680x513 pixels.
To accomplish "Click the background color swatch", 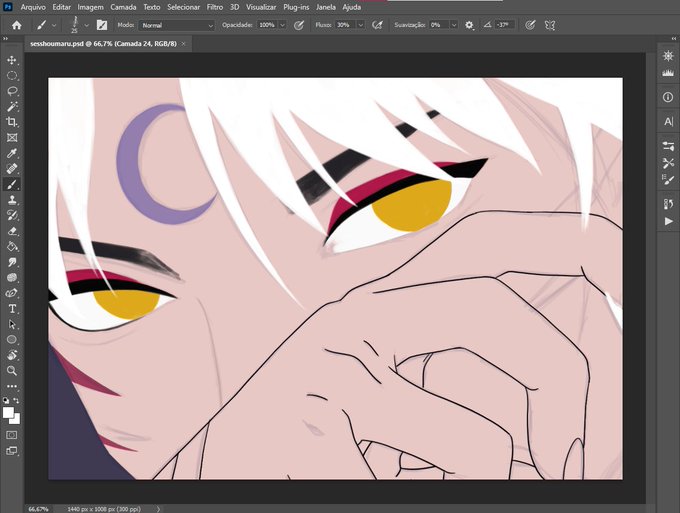I will (16, 419).
